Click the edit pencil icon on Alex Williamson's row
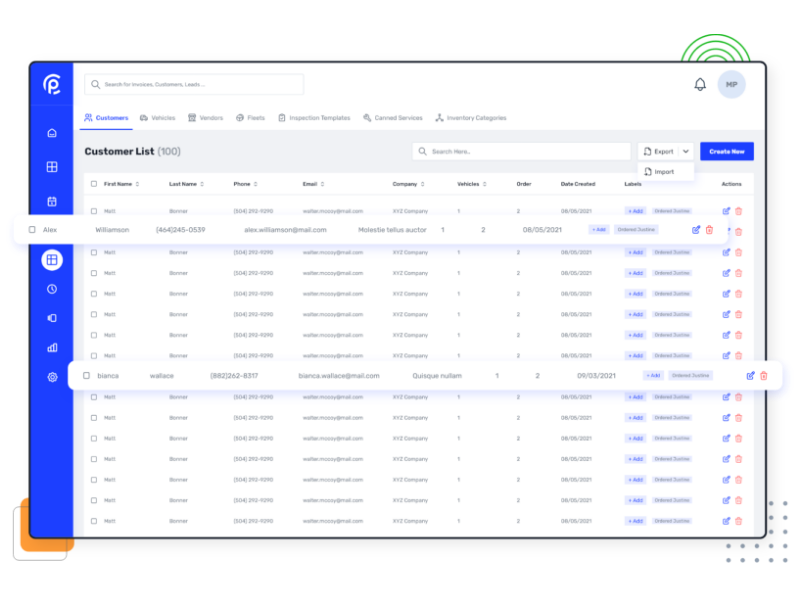800x600 pixels. (x=697, y=229)
